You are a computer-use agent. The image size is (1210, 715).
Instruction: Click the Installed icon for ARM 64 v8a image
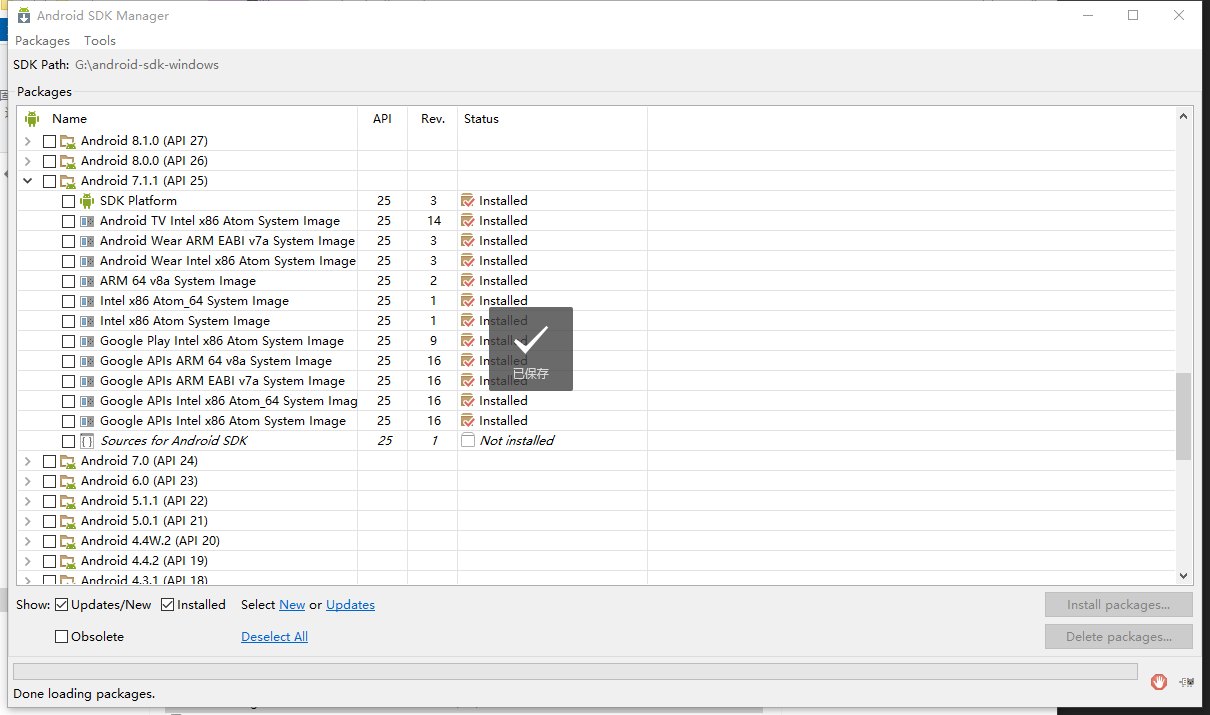click(468, 281)
